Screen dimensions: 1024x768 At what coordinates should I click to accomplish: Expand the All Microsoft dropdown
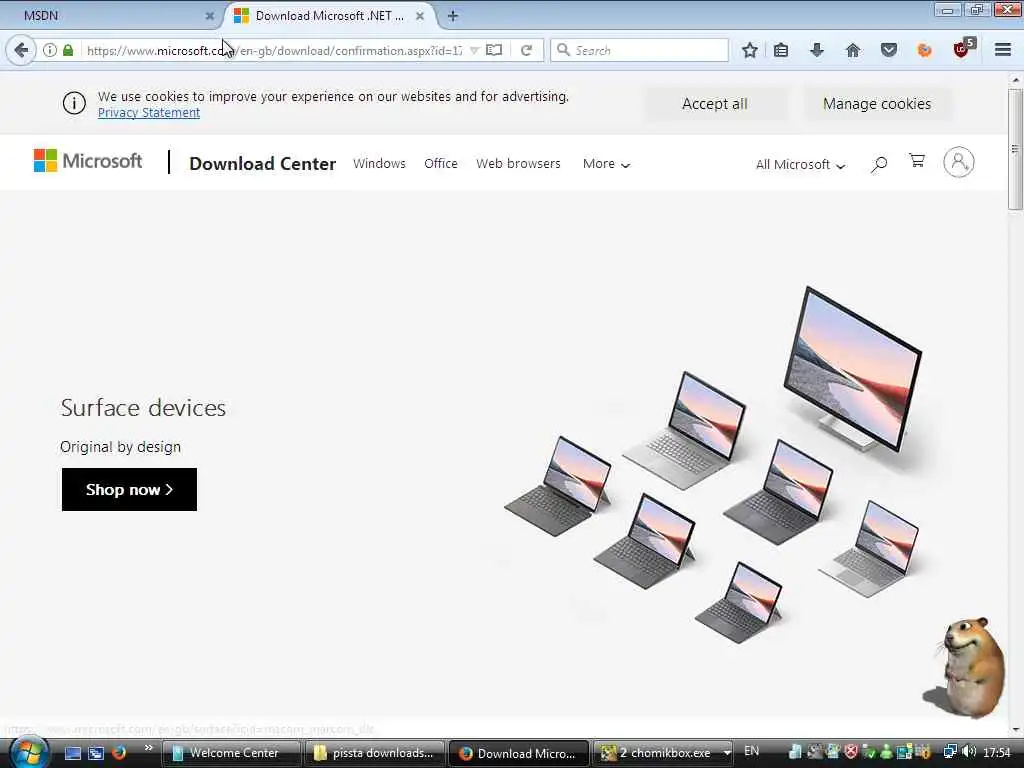click(801, 165)
